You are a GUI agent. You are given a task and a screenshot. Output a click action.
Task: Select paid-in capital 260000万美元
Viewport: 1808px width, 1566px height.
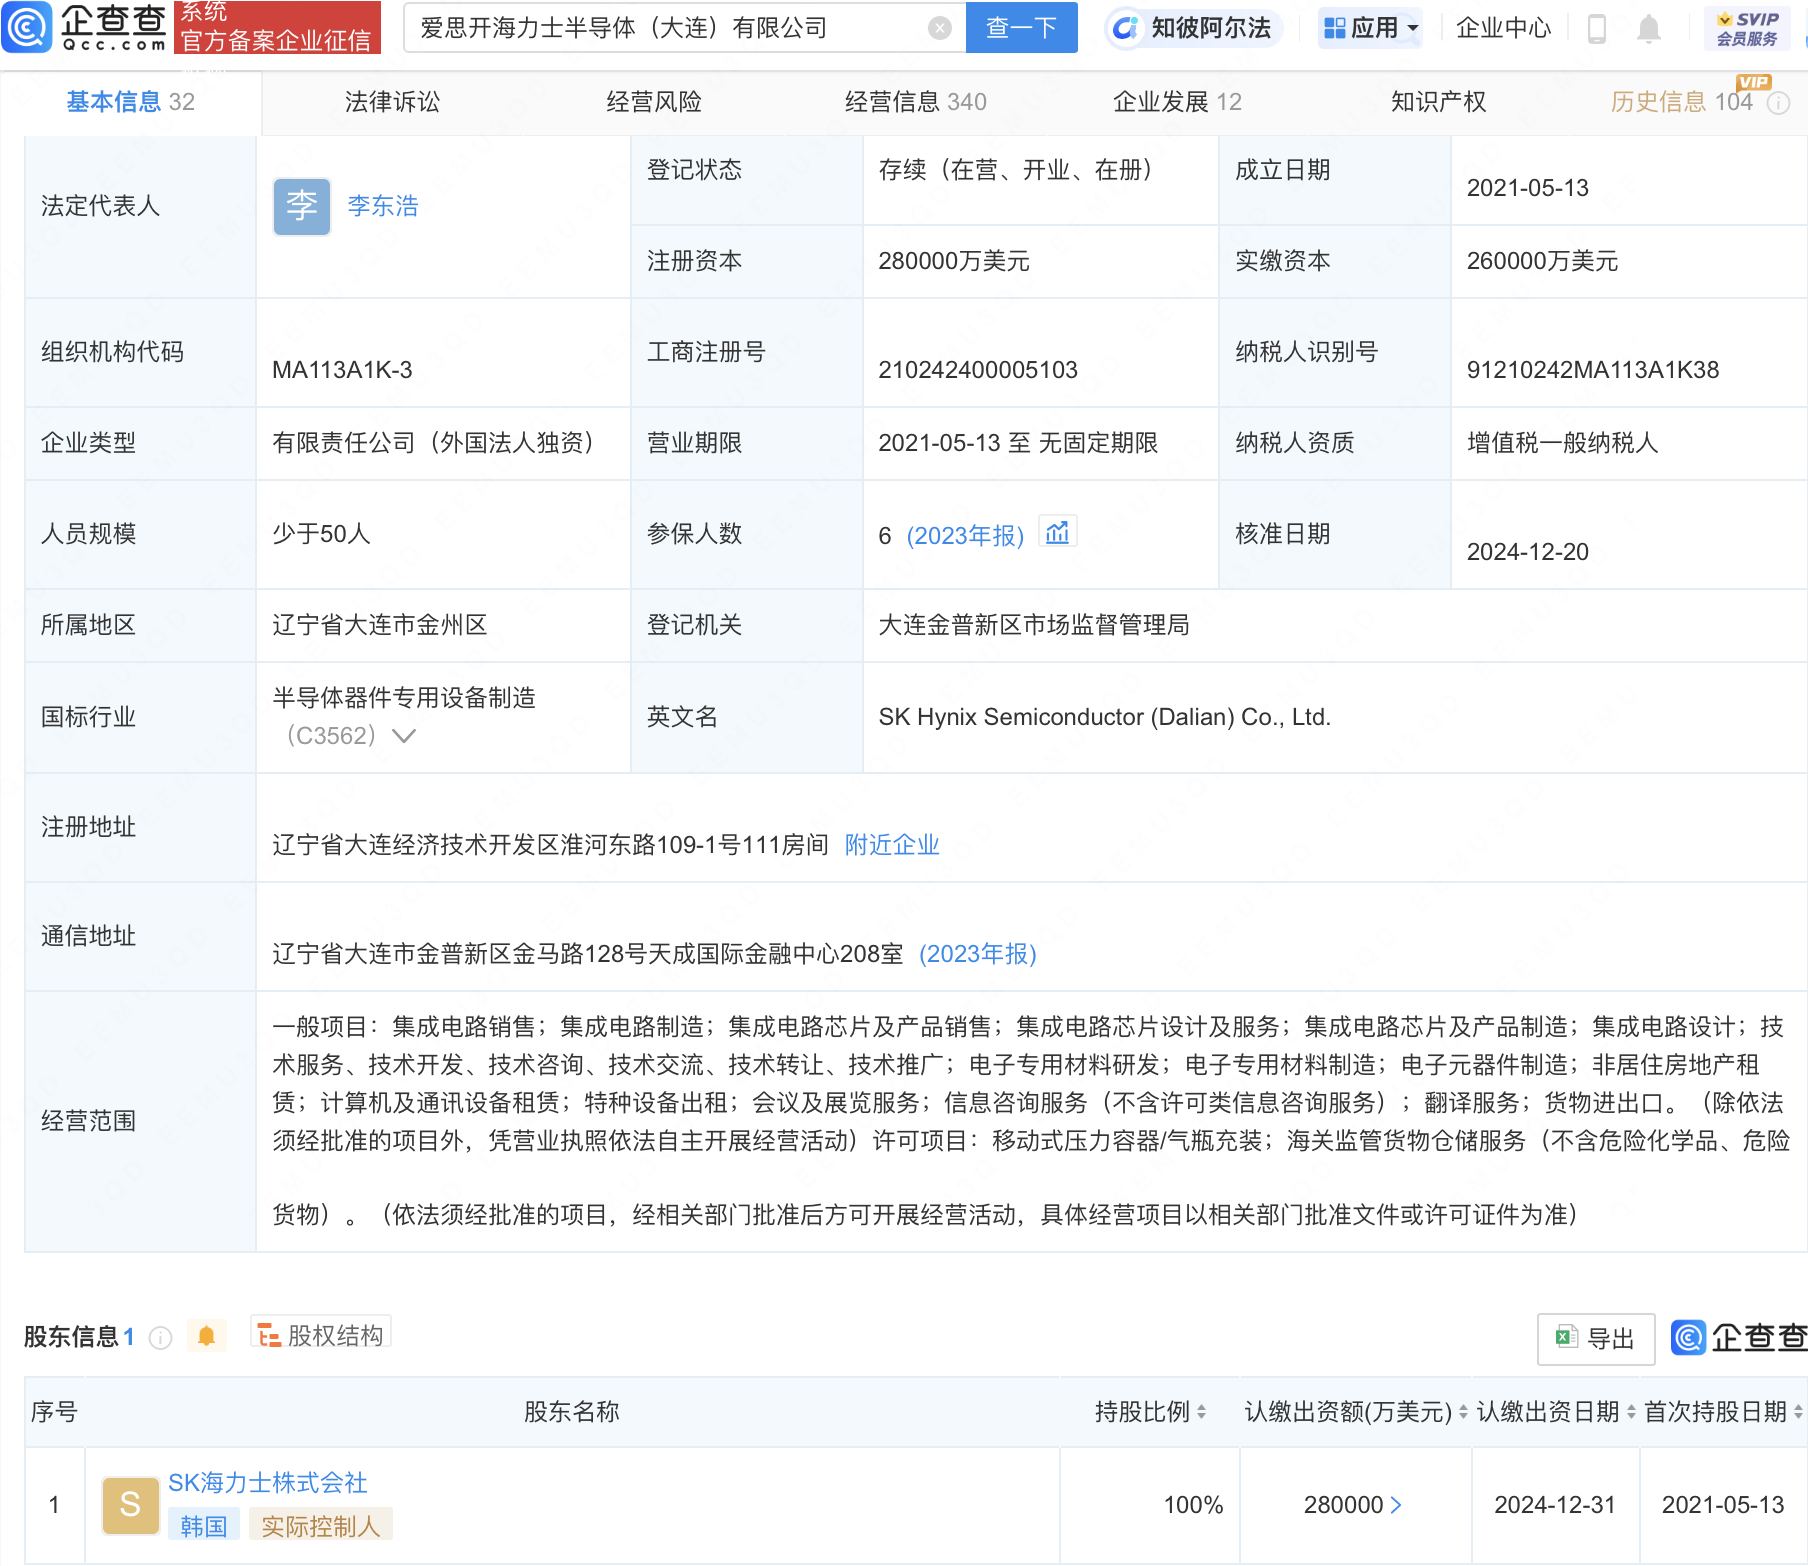coord(1541,261)
